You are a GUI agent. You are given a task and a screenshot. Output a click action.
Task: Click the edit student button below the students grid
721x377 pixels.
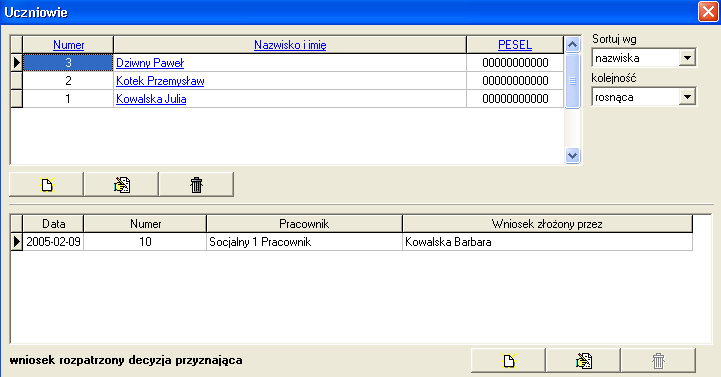pos(121,185)
